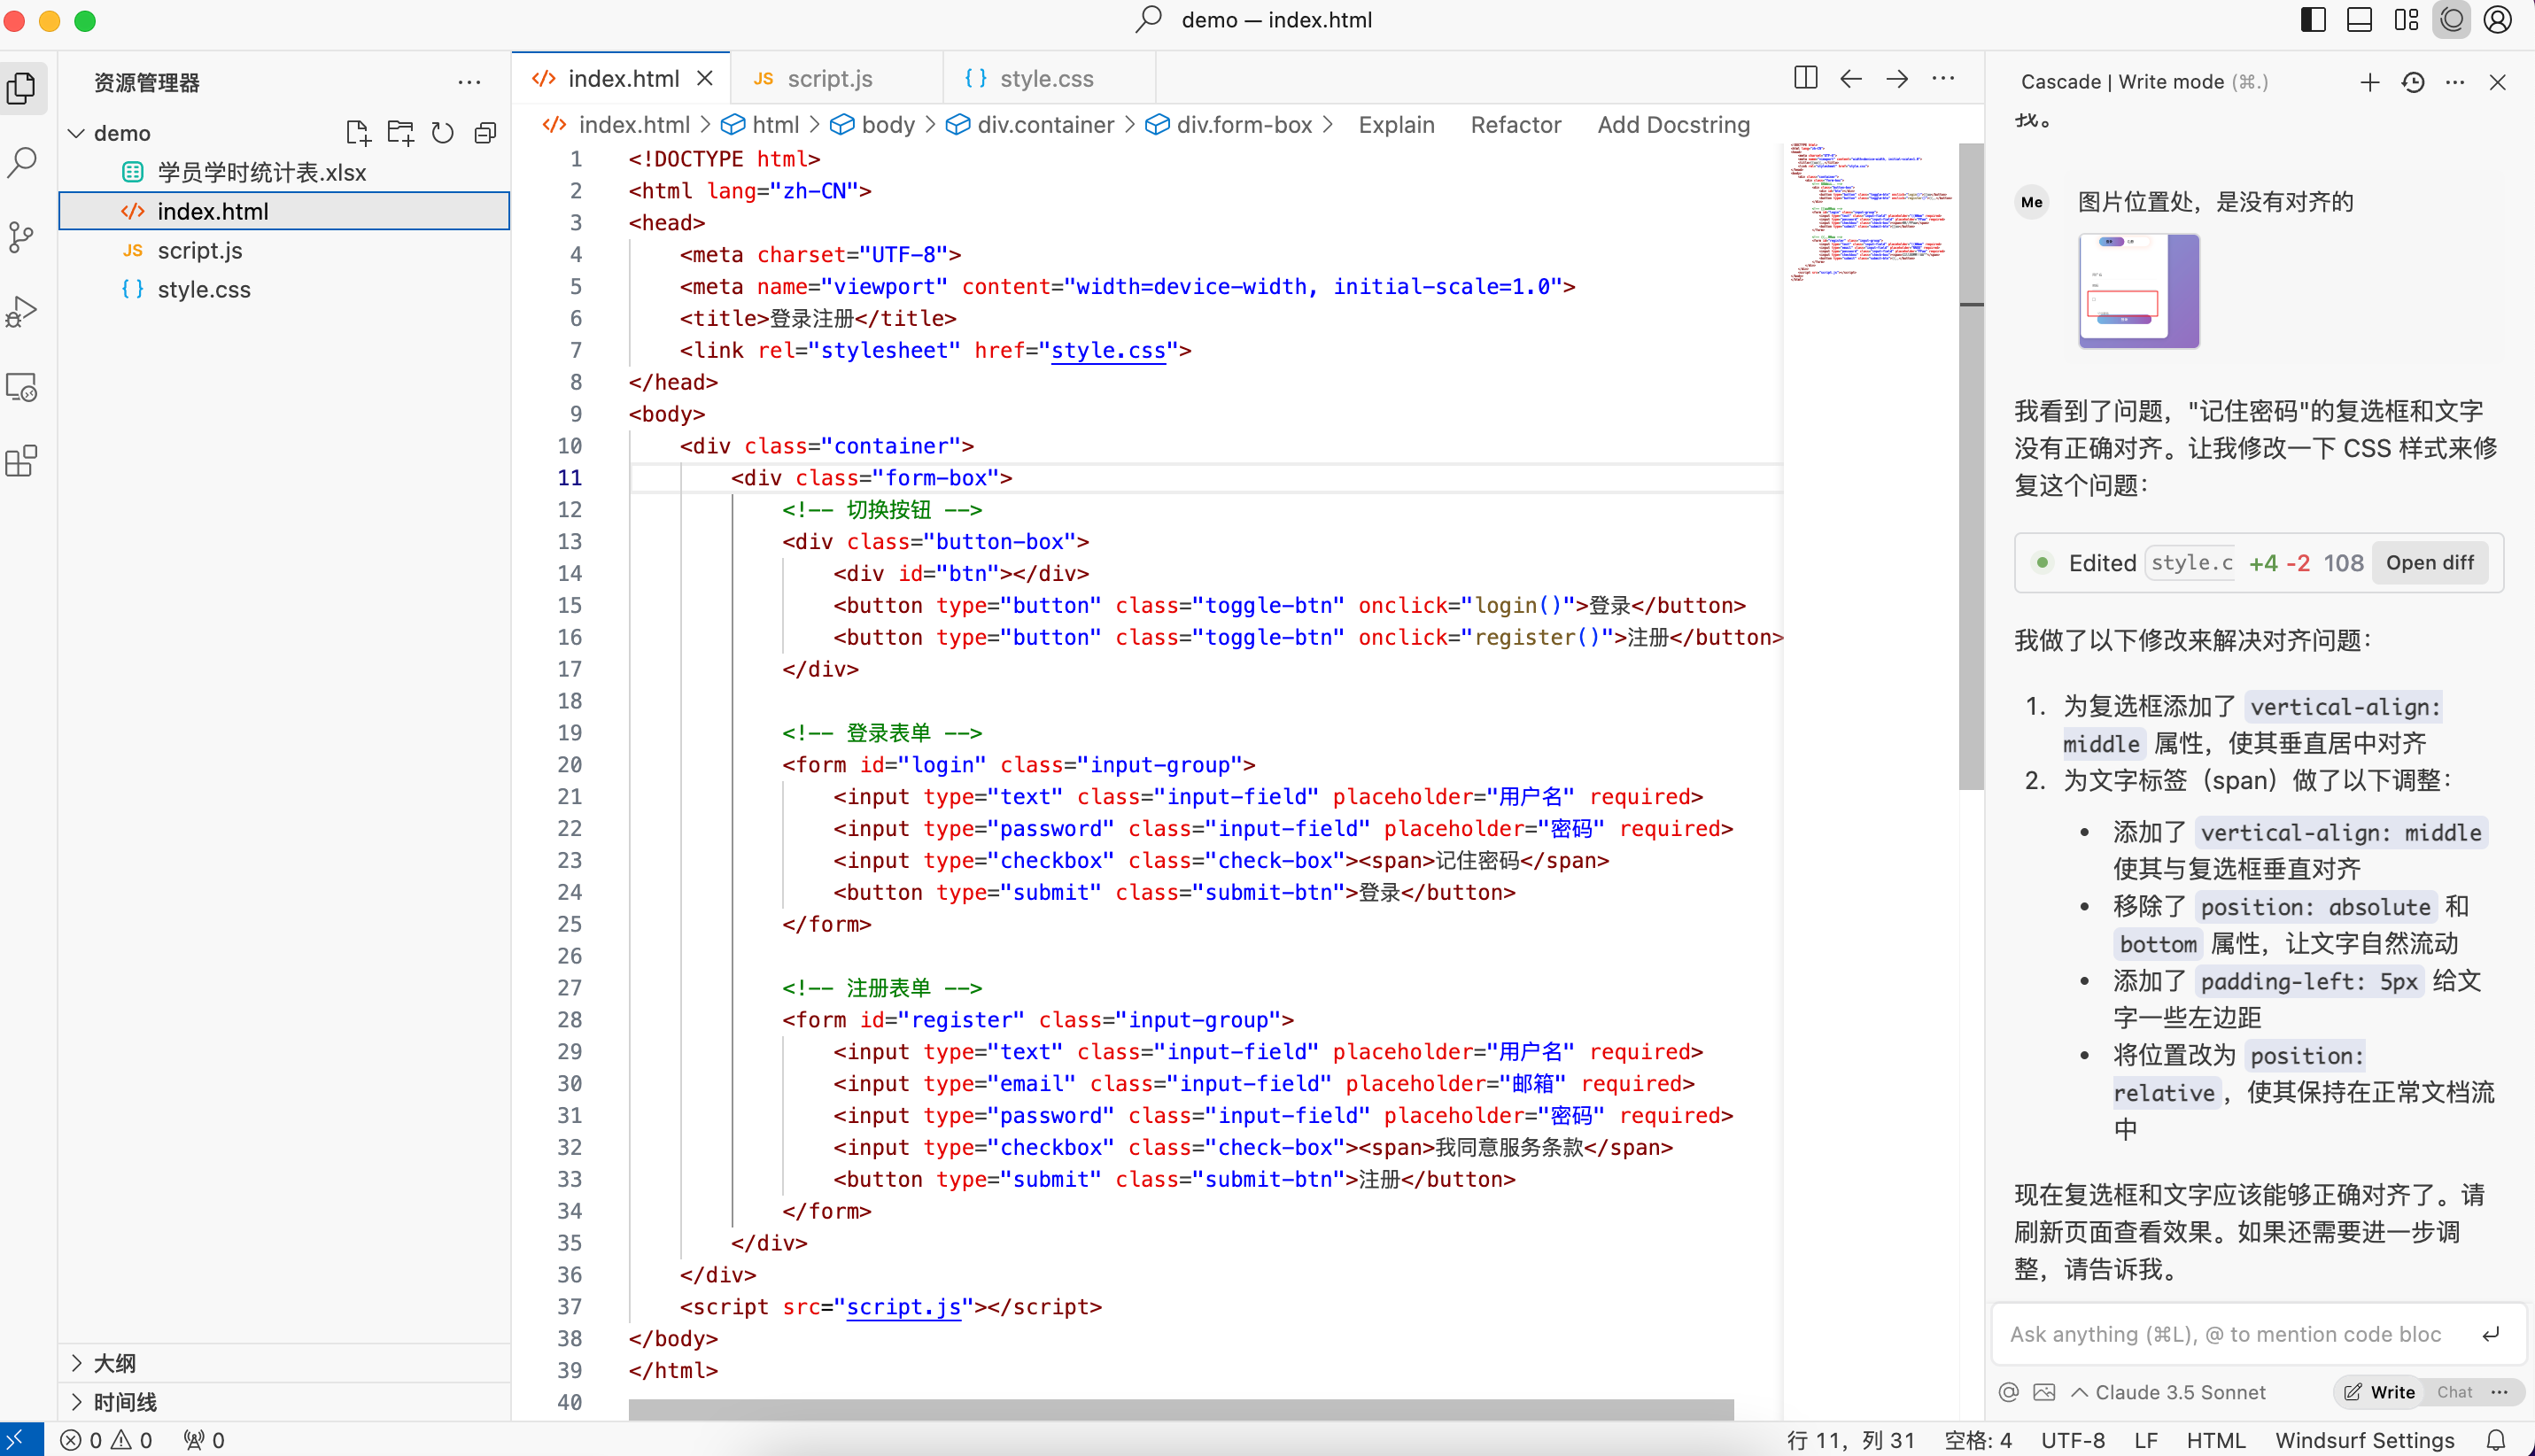
Task: Send the Cascade message with enter icon
Action: point(2491,1334)
